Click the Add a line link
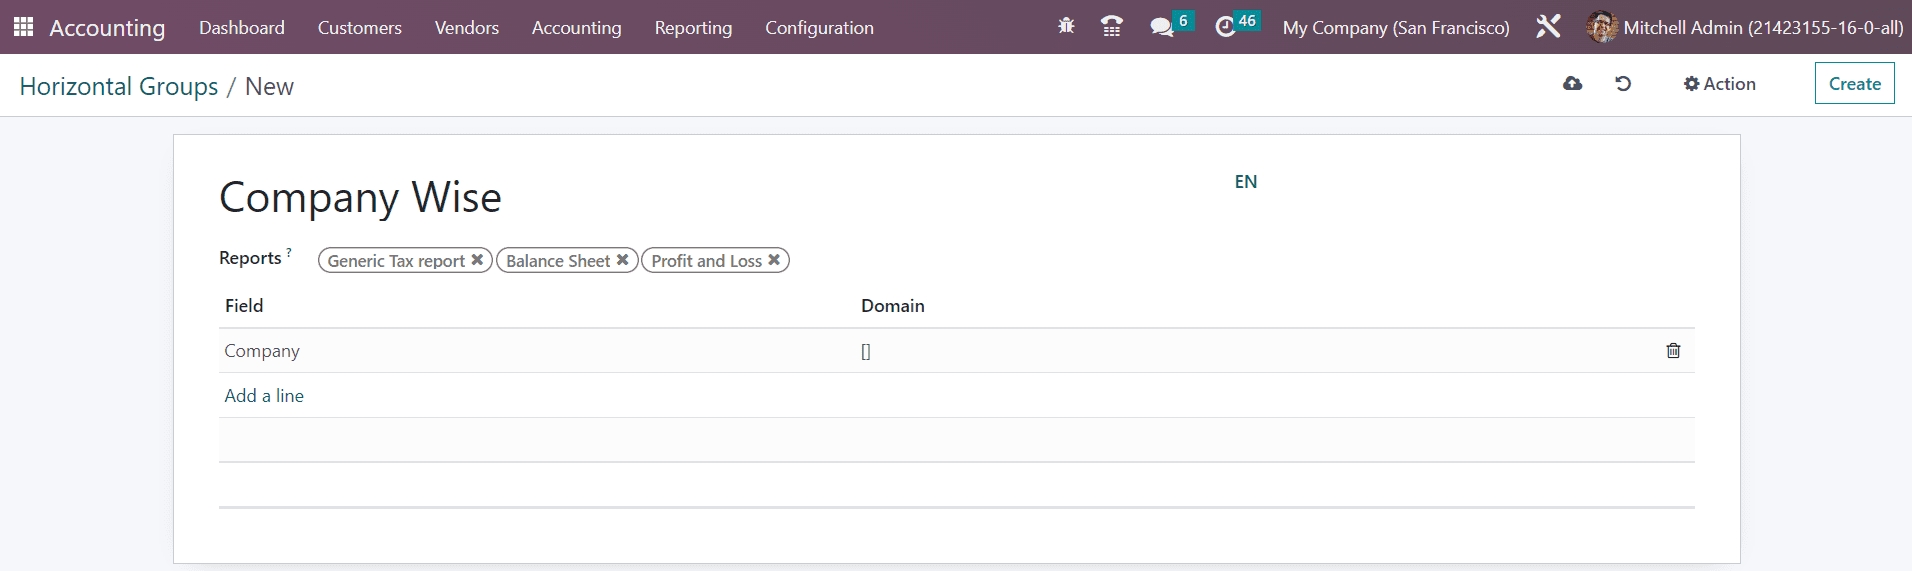Screen dimensions: 1912x571 [x=264, y=396]
